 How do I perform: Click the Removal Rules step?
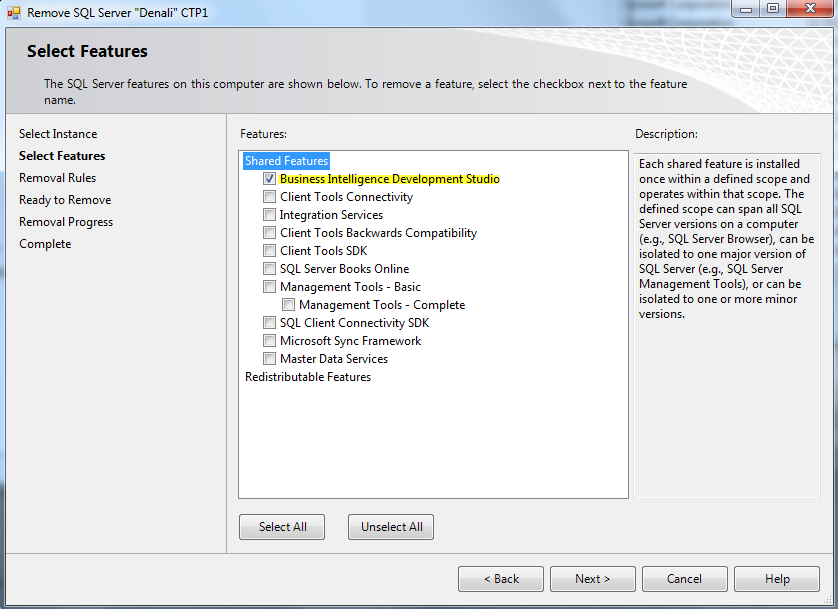pyautogui.click(x=58, y=177)
